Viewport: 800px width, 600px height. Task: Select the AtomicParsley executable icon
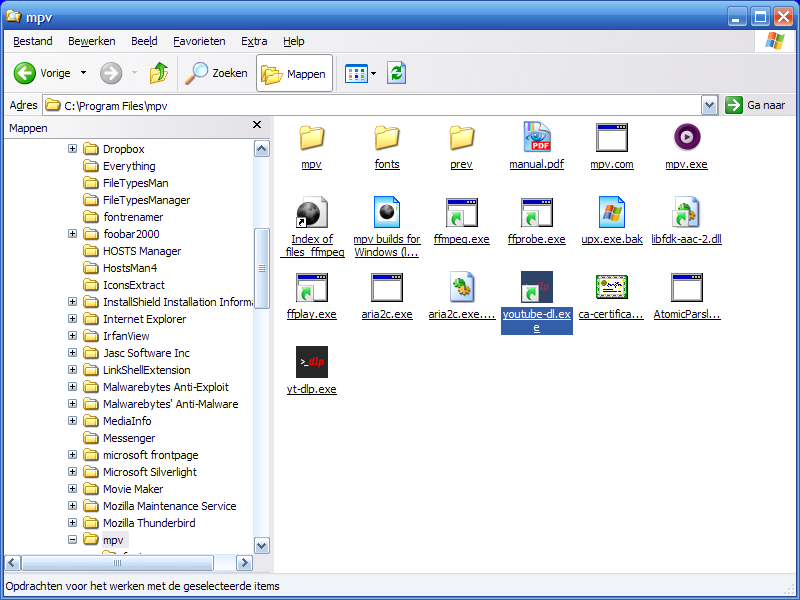(687, 287)
